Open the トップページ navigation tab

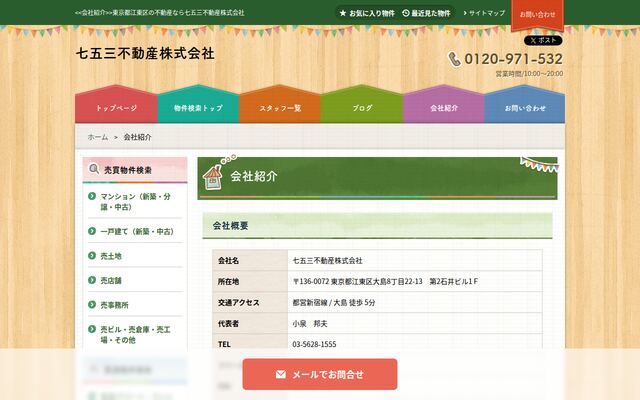pyautogui.click(x=116, y=105)
